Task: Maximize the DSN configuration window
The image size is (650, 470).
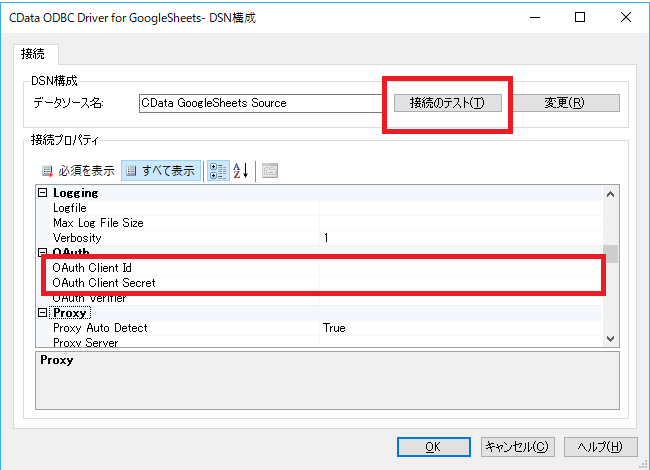Action: pos(580,17)
